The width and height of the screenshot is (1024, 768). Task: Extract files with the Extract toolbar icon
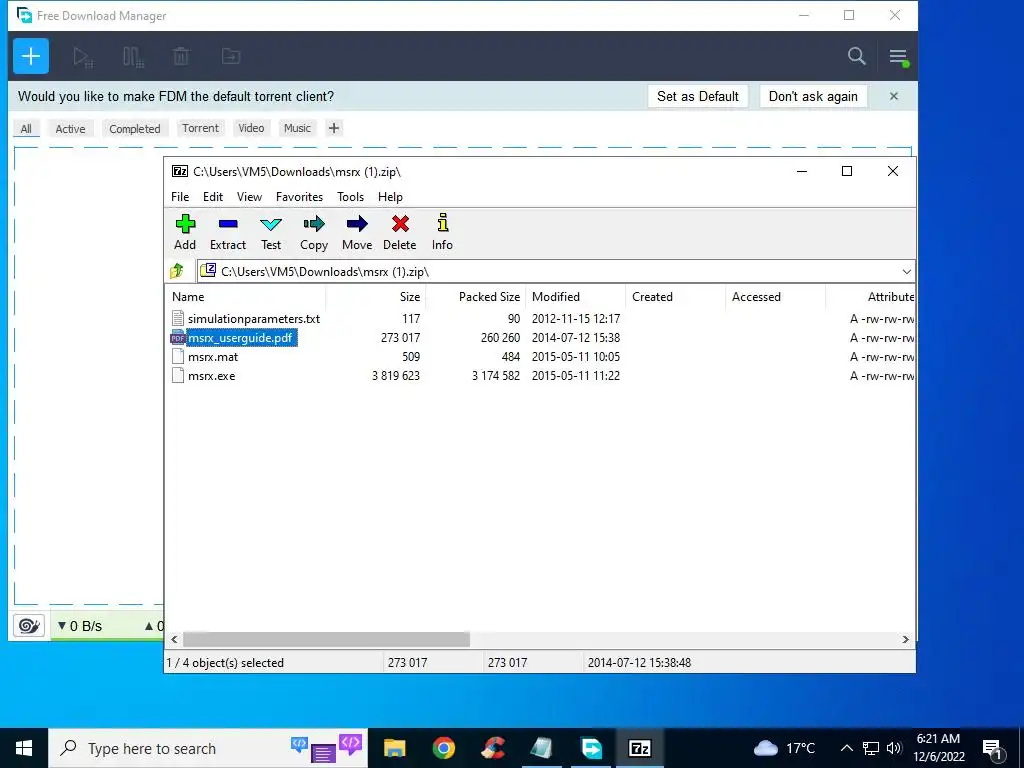[x=228, y=232]
